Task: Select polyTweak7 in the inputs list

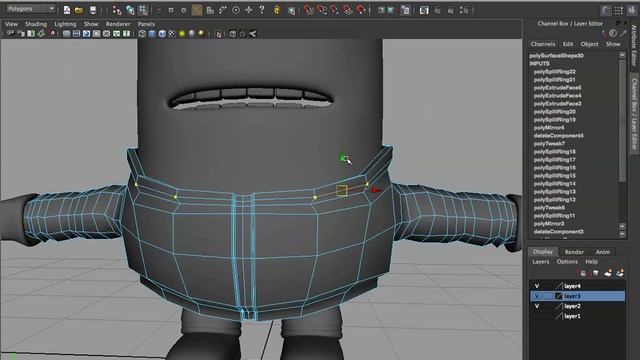Action: [549, 144]
